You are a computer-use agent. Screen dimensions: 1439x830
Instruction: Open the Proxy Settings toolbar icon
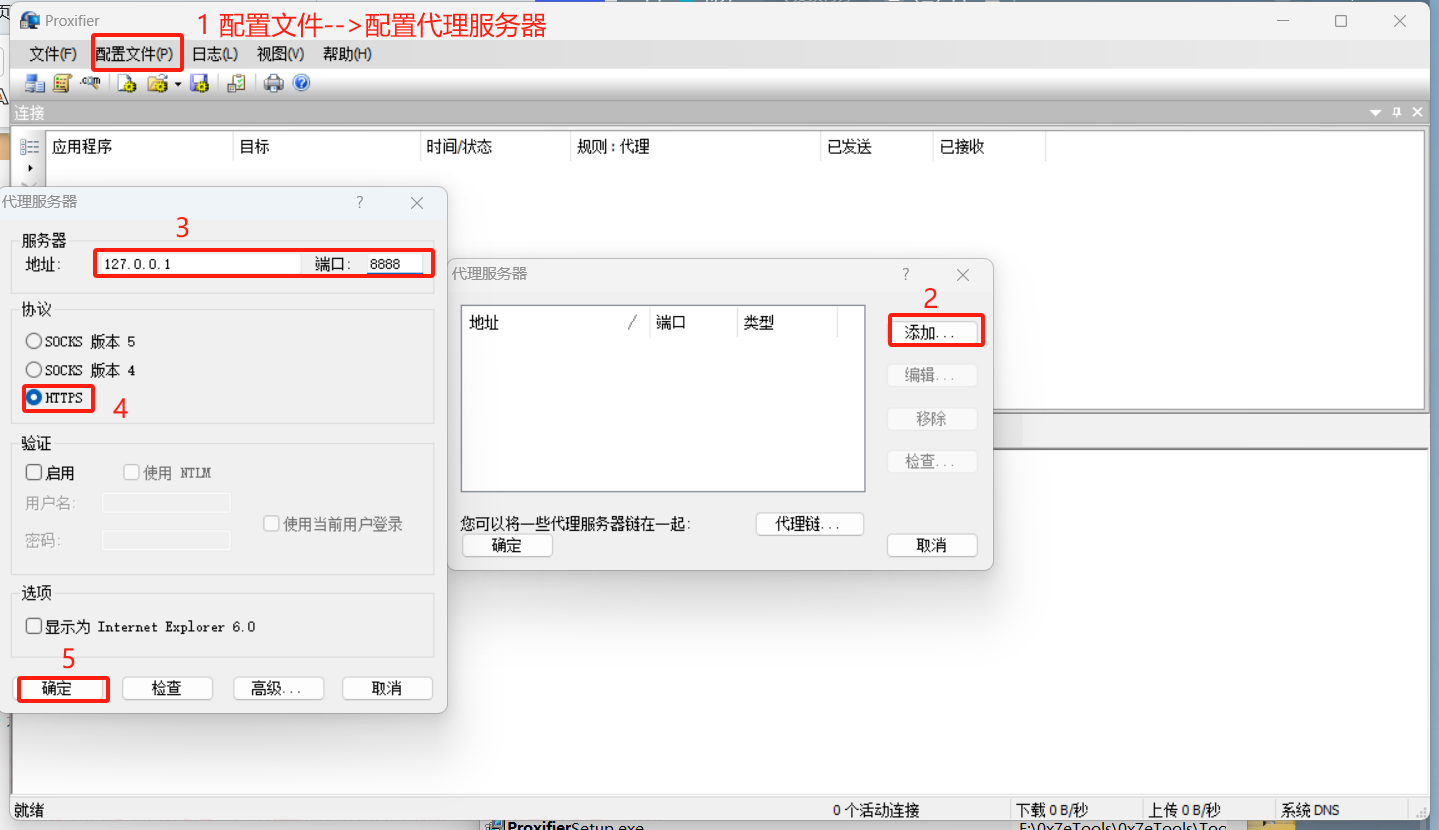coord(34,83)
